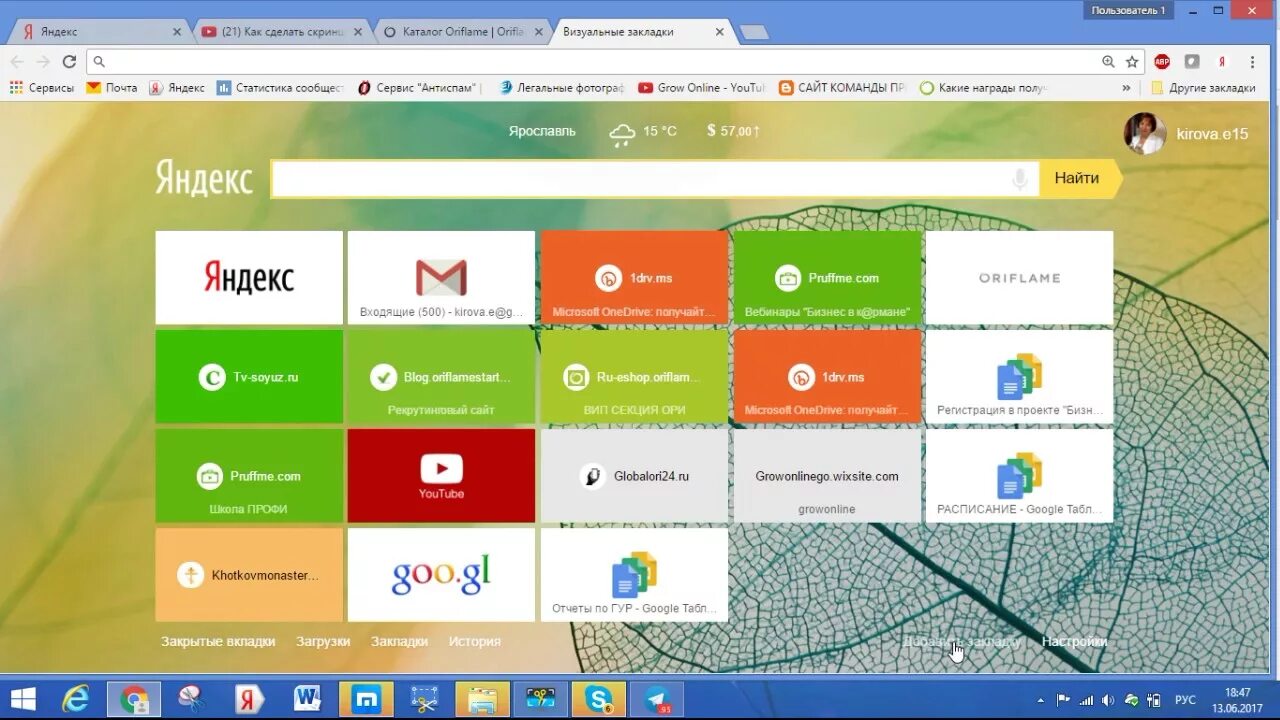Viewport: 1280px width, 720px height.
Task: Open the РАСПИСАНИЕ Google sheet tile
Action: click(1019, 476)
